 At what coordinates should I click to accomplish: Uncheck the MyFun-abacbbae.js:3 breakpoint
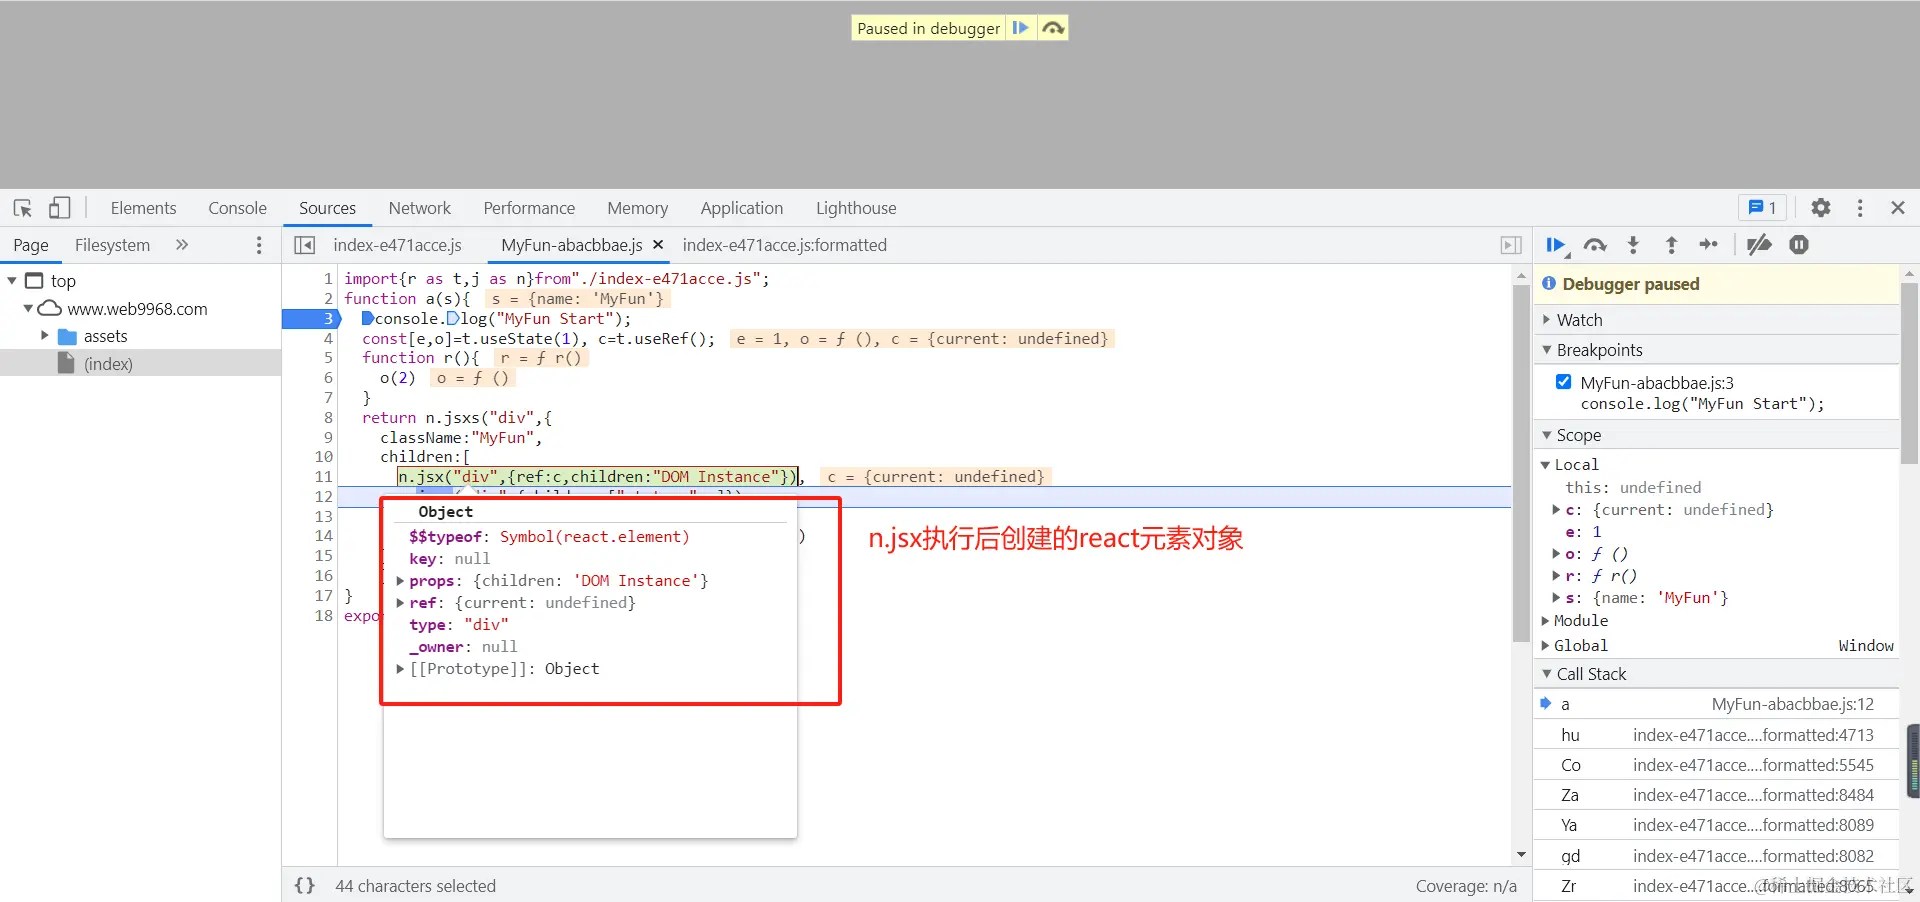1563,382
